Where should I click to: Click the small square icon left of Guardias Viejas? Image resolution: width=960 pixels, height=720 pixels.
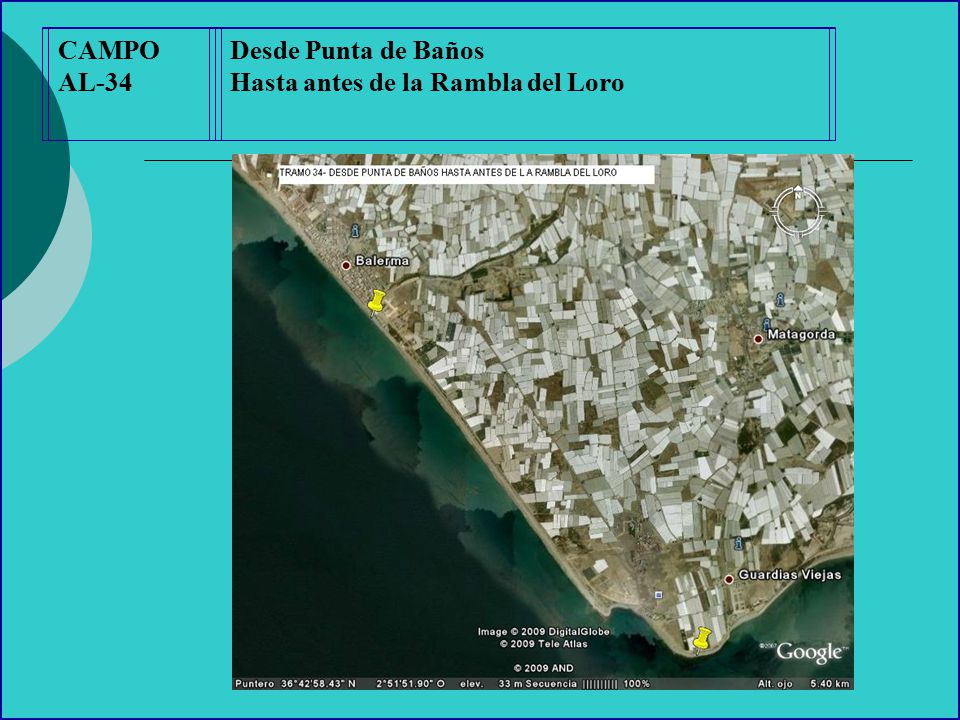point(659,594)
